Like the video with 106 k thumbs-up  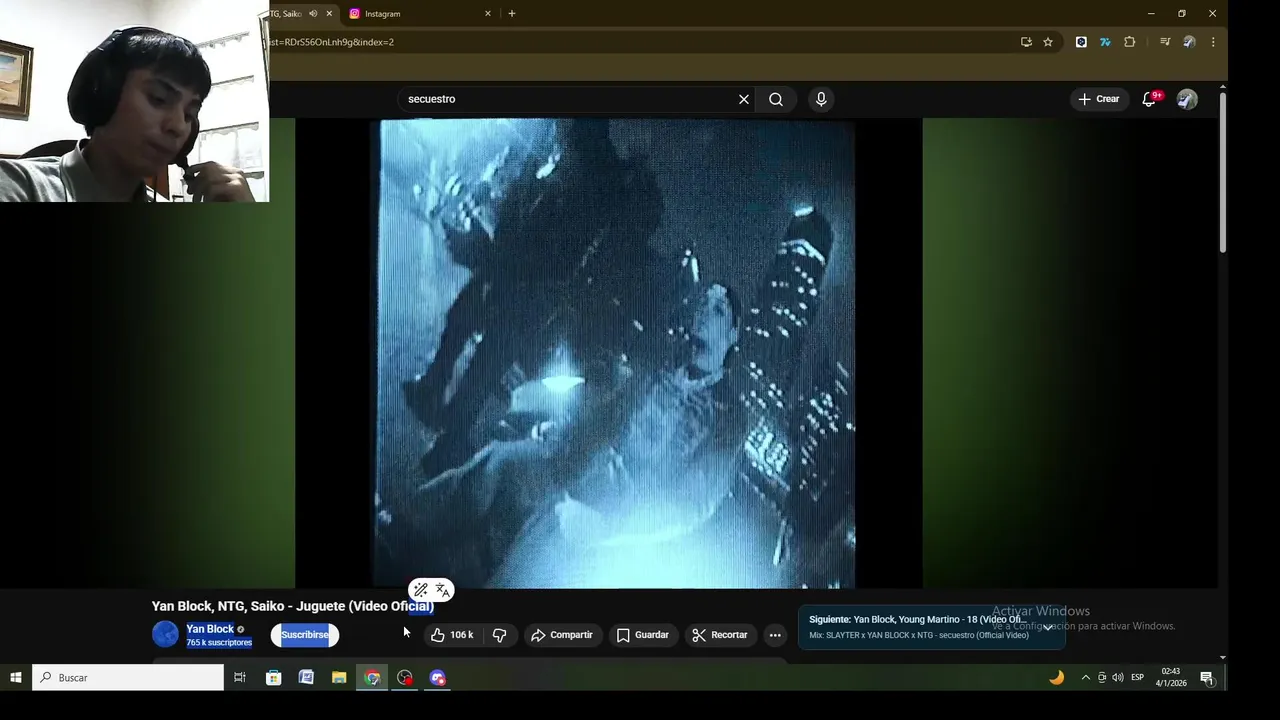click(x=452, y=635)
